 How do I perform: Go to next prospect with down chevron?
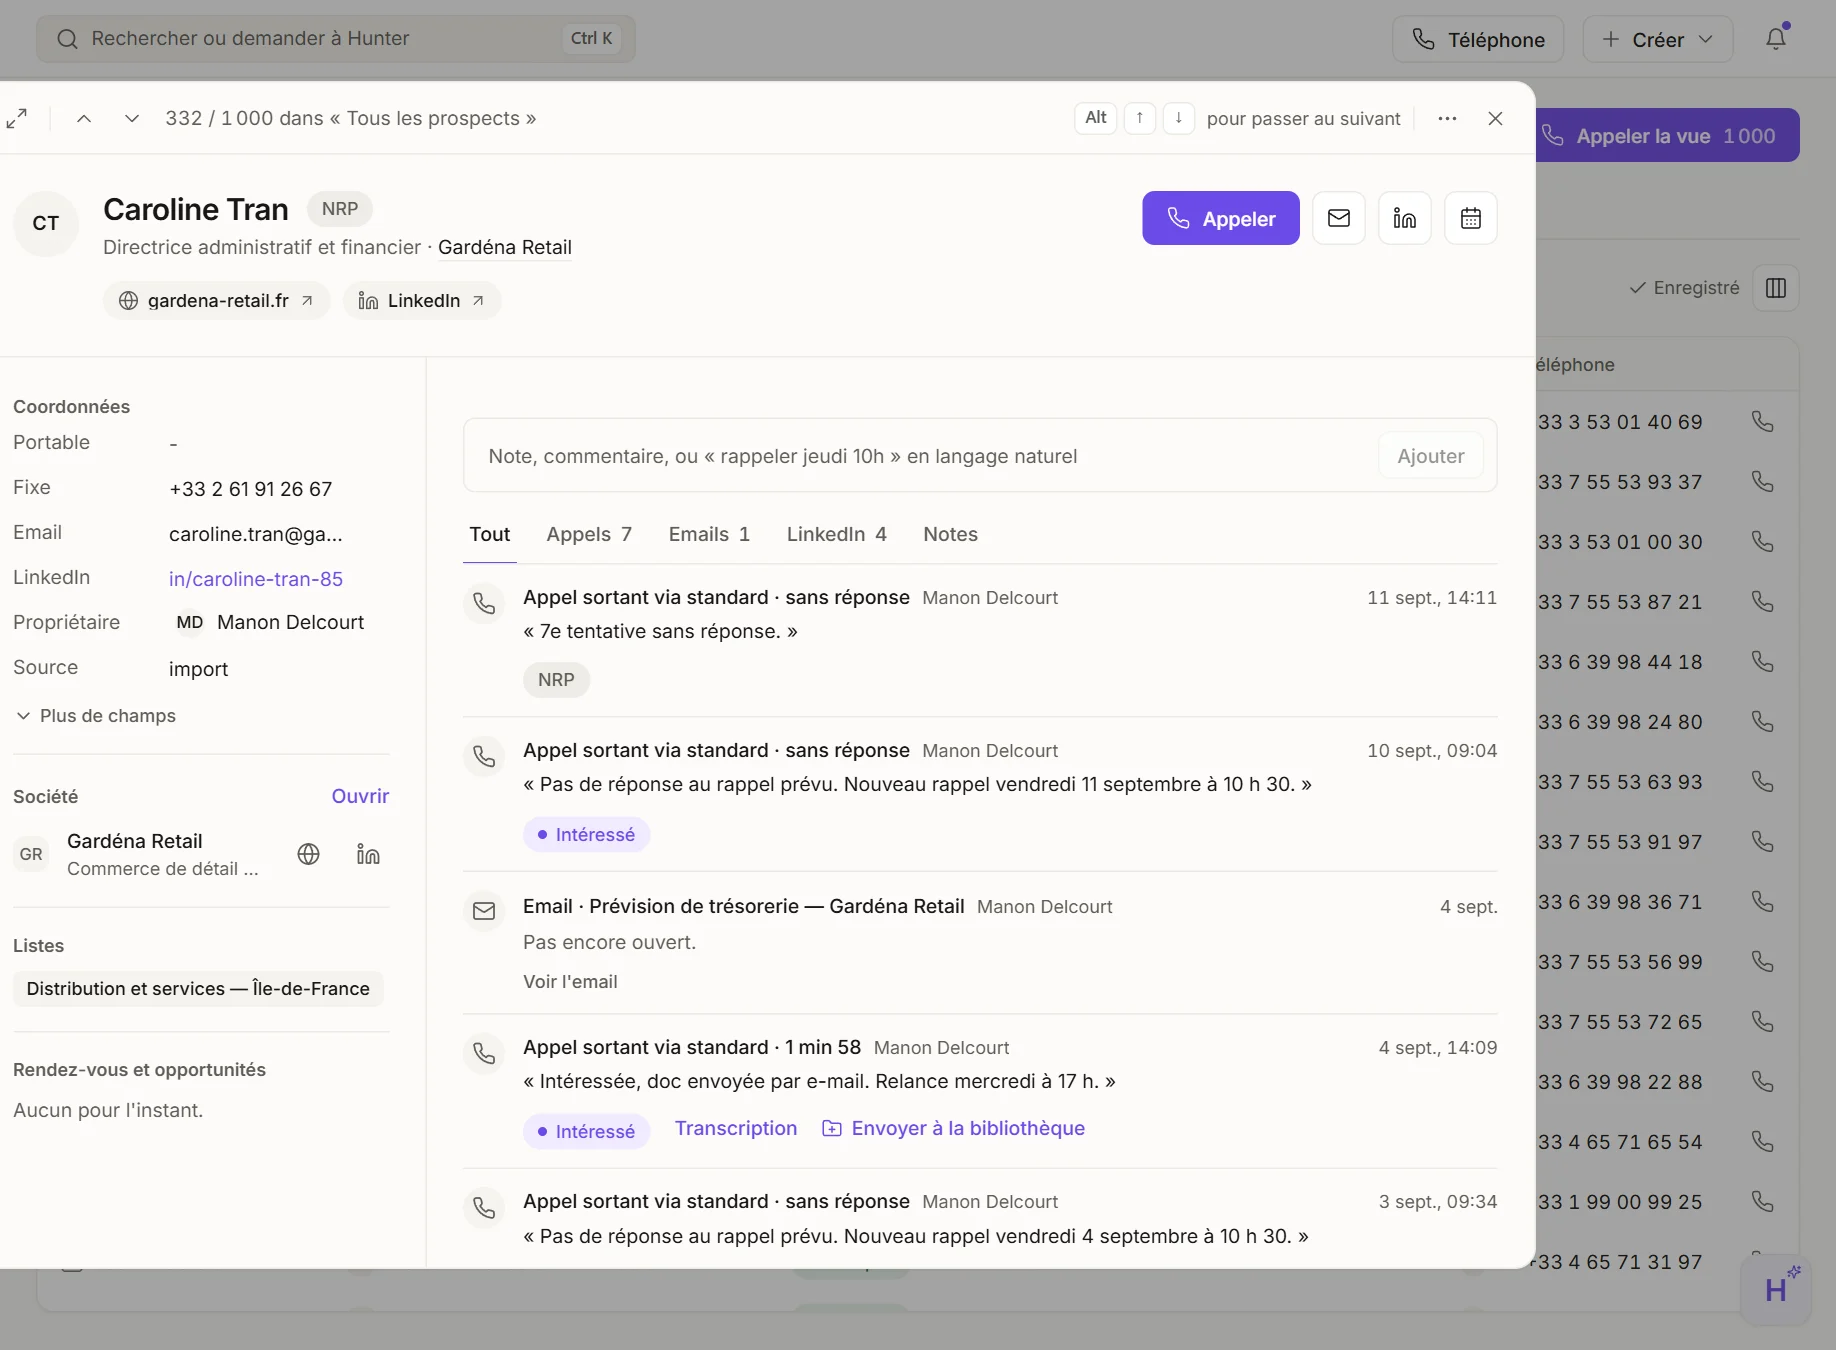[x=131, y=119]
